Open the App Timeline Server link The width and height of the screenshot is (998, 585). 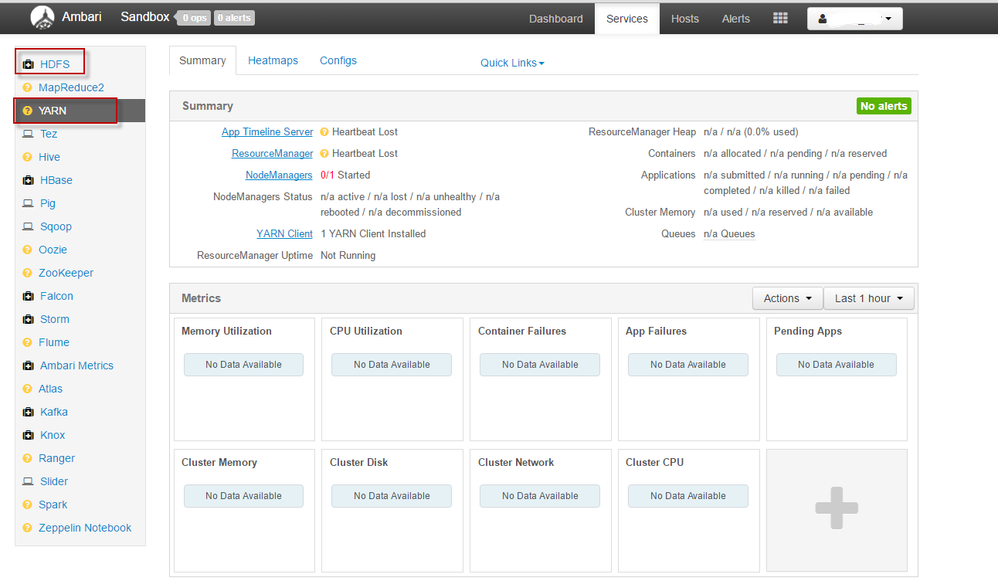tap(267, 132)
